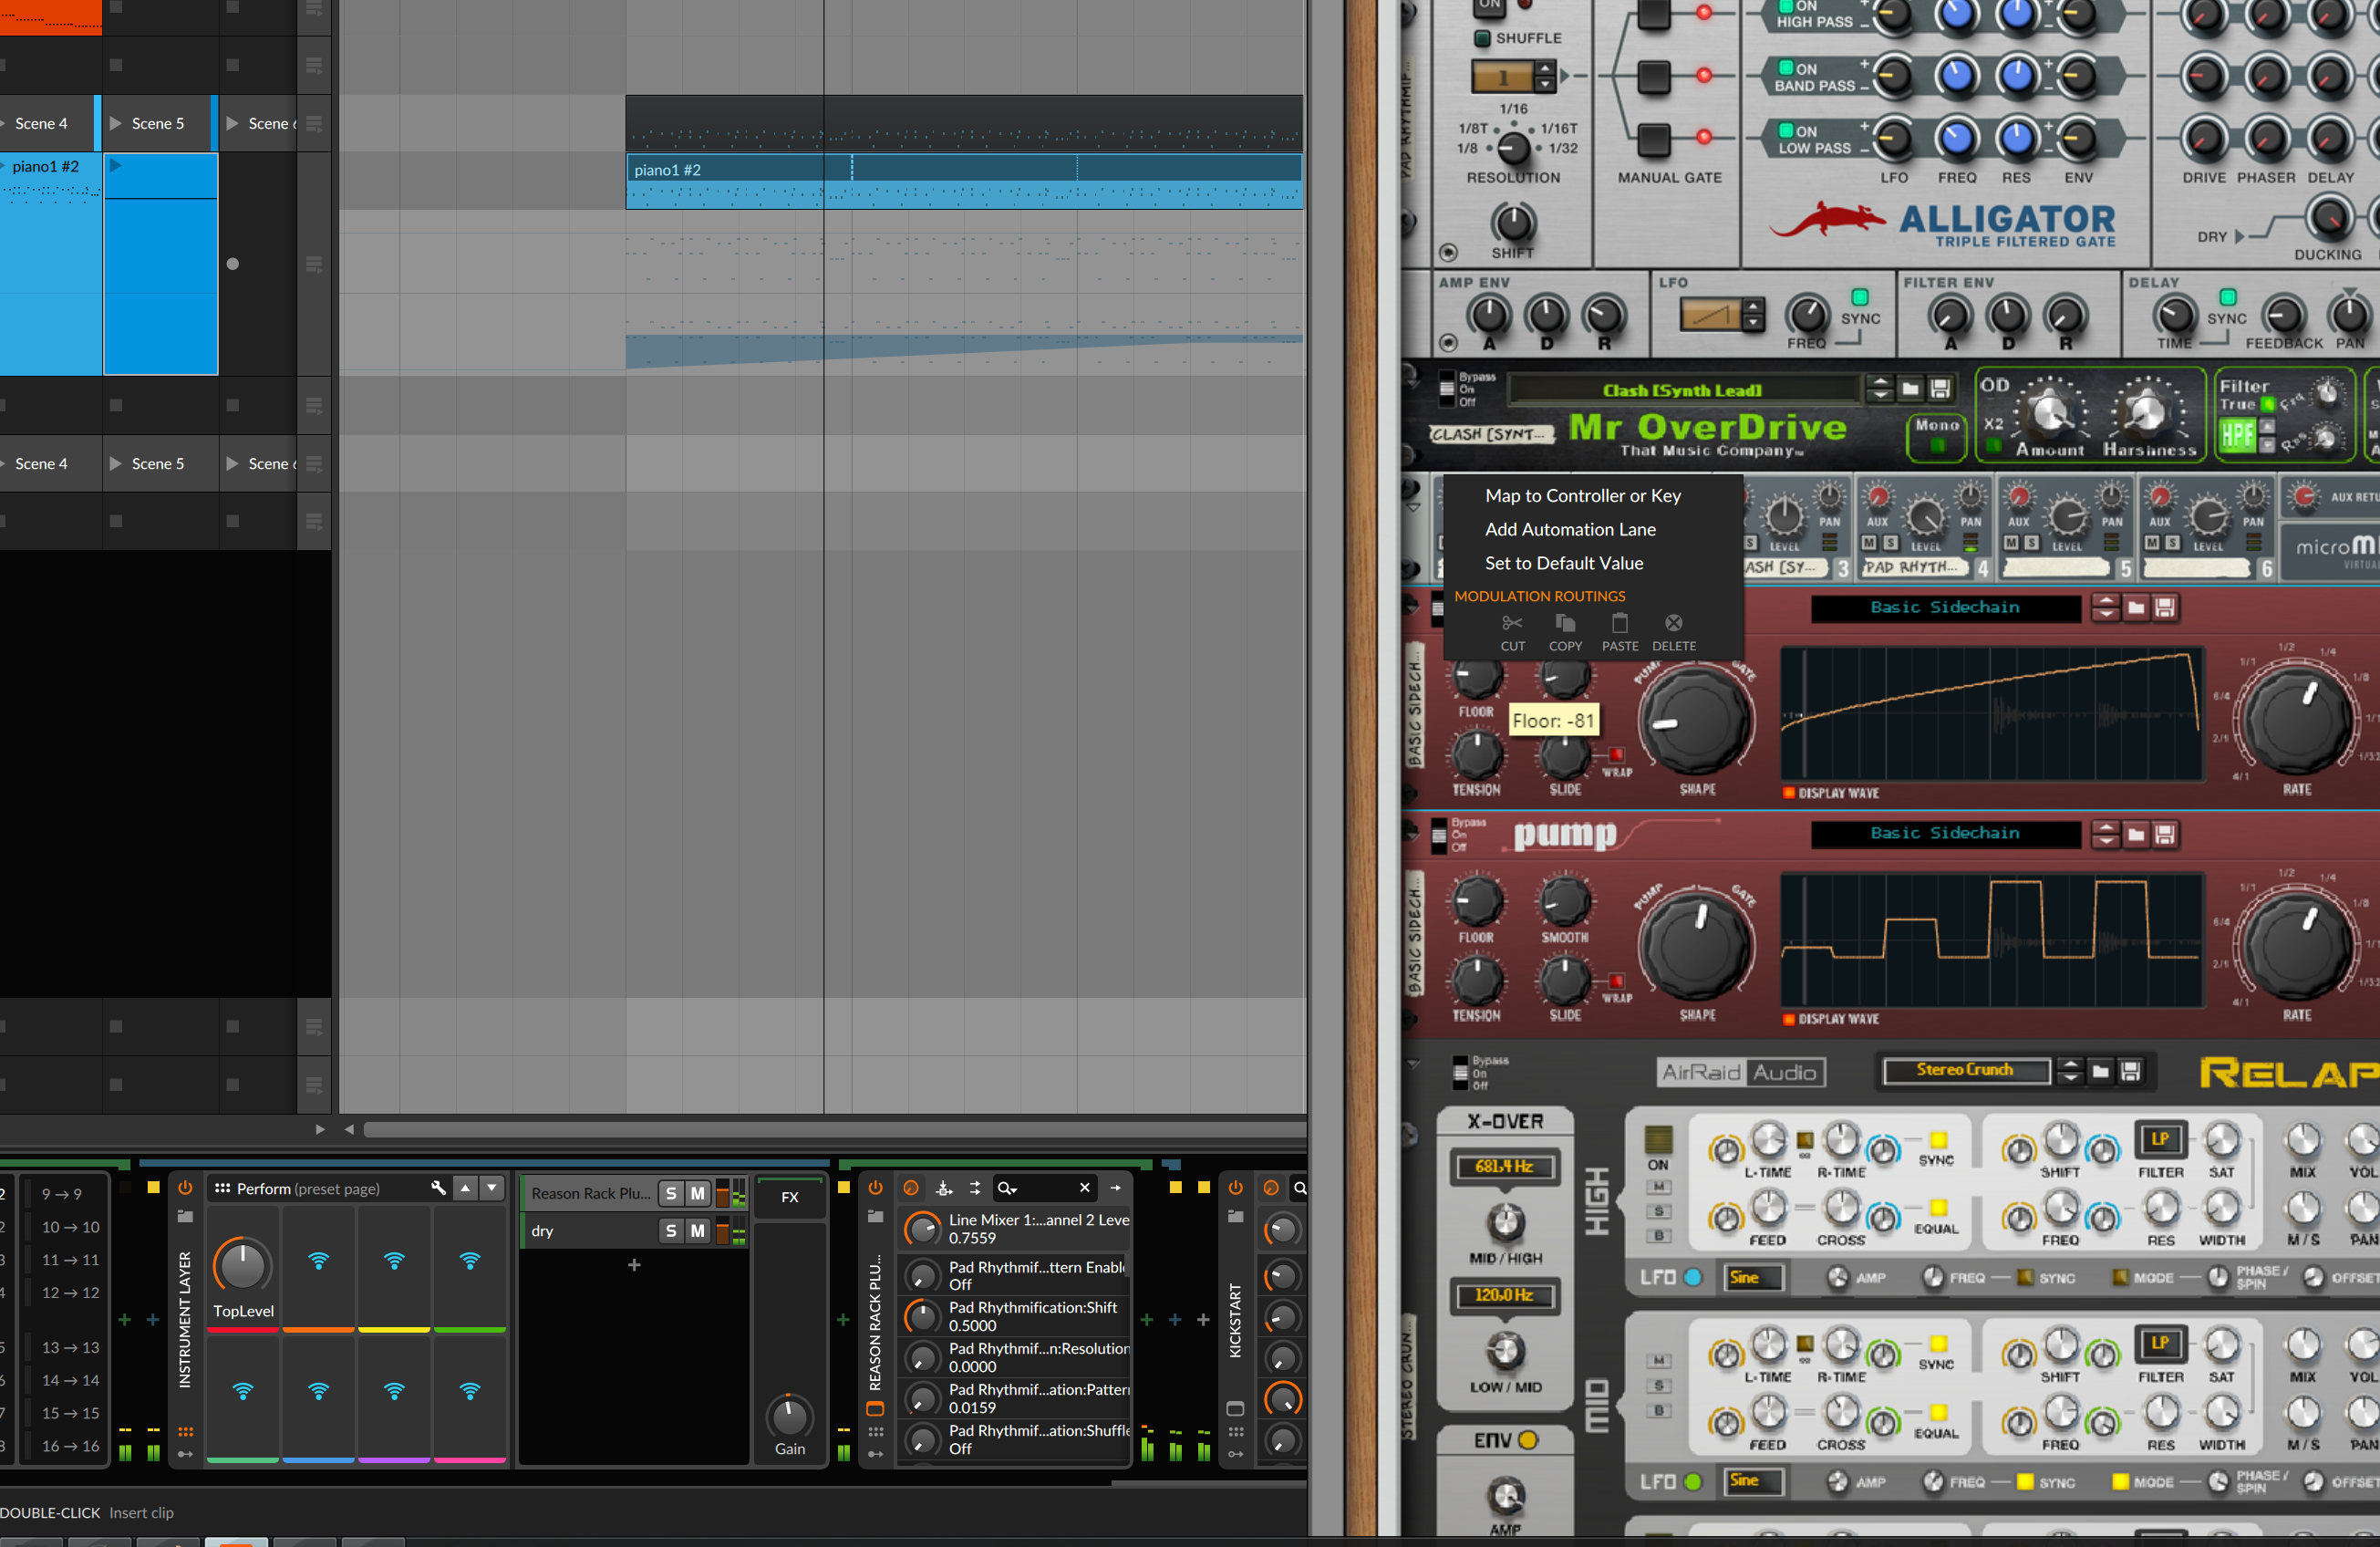Step the Clash [Synth Lead] patch with its up/down arrows

(x=1880, y=389)
